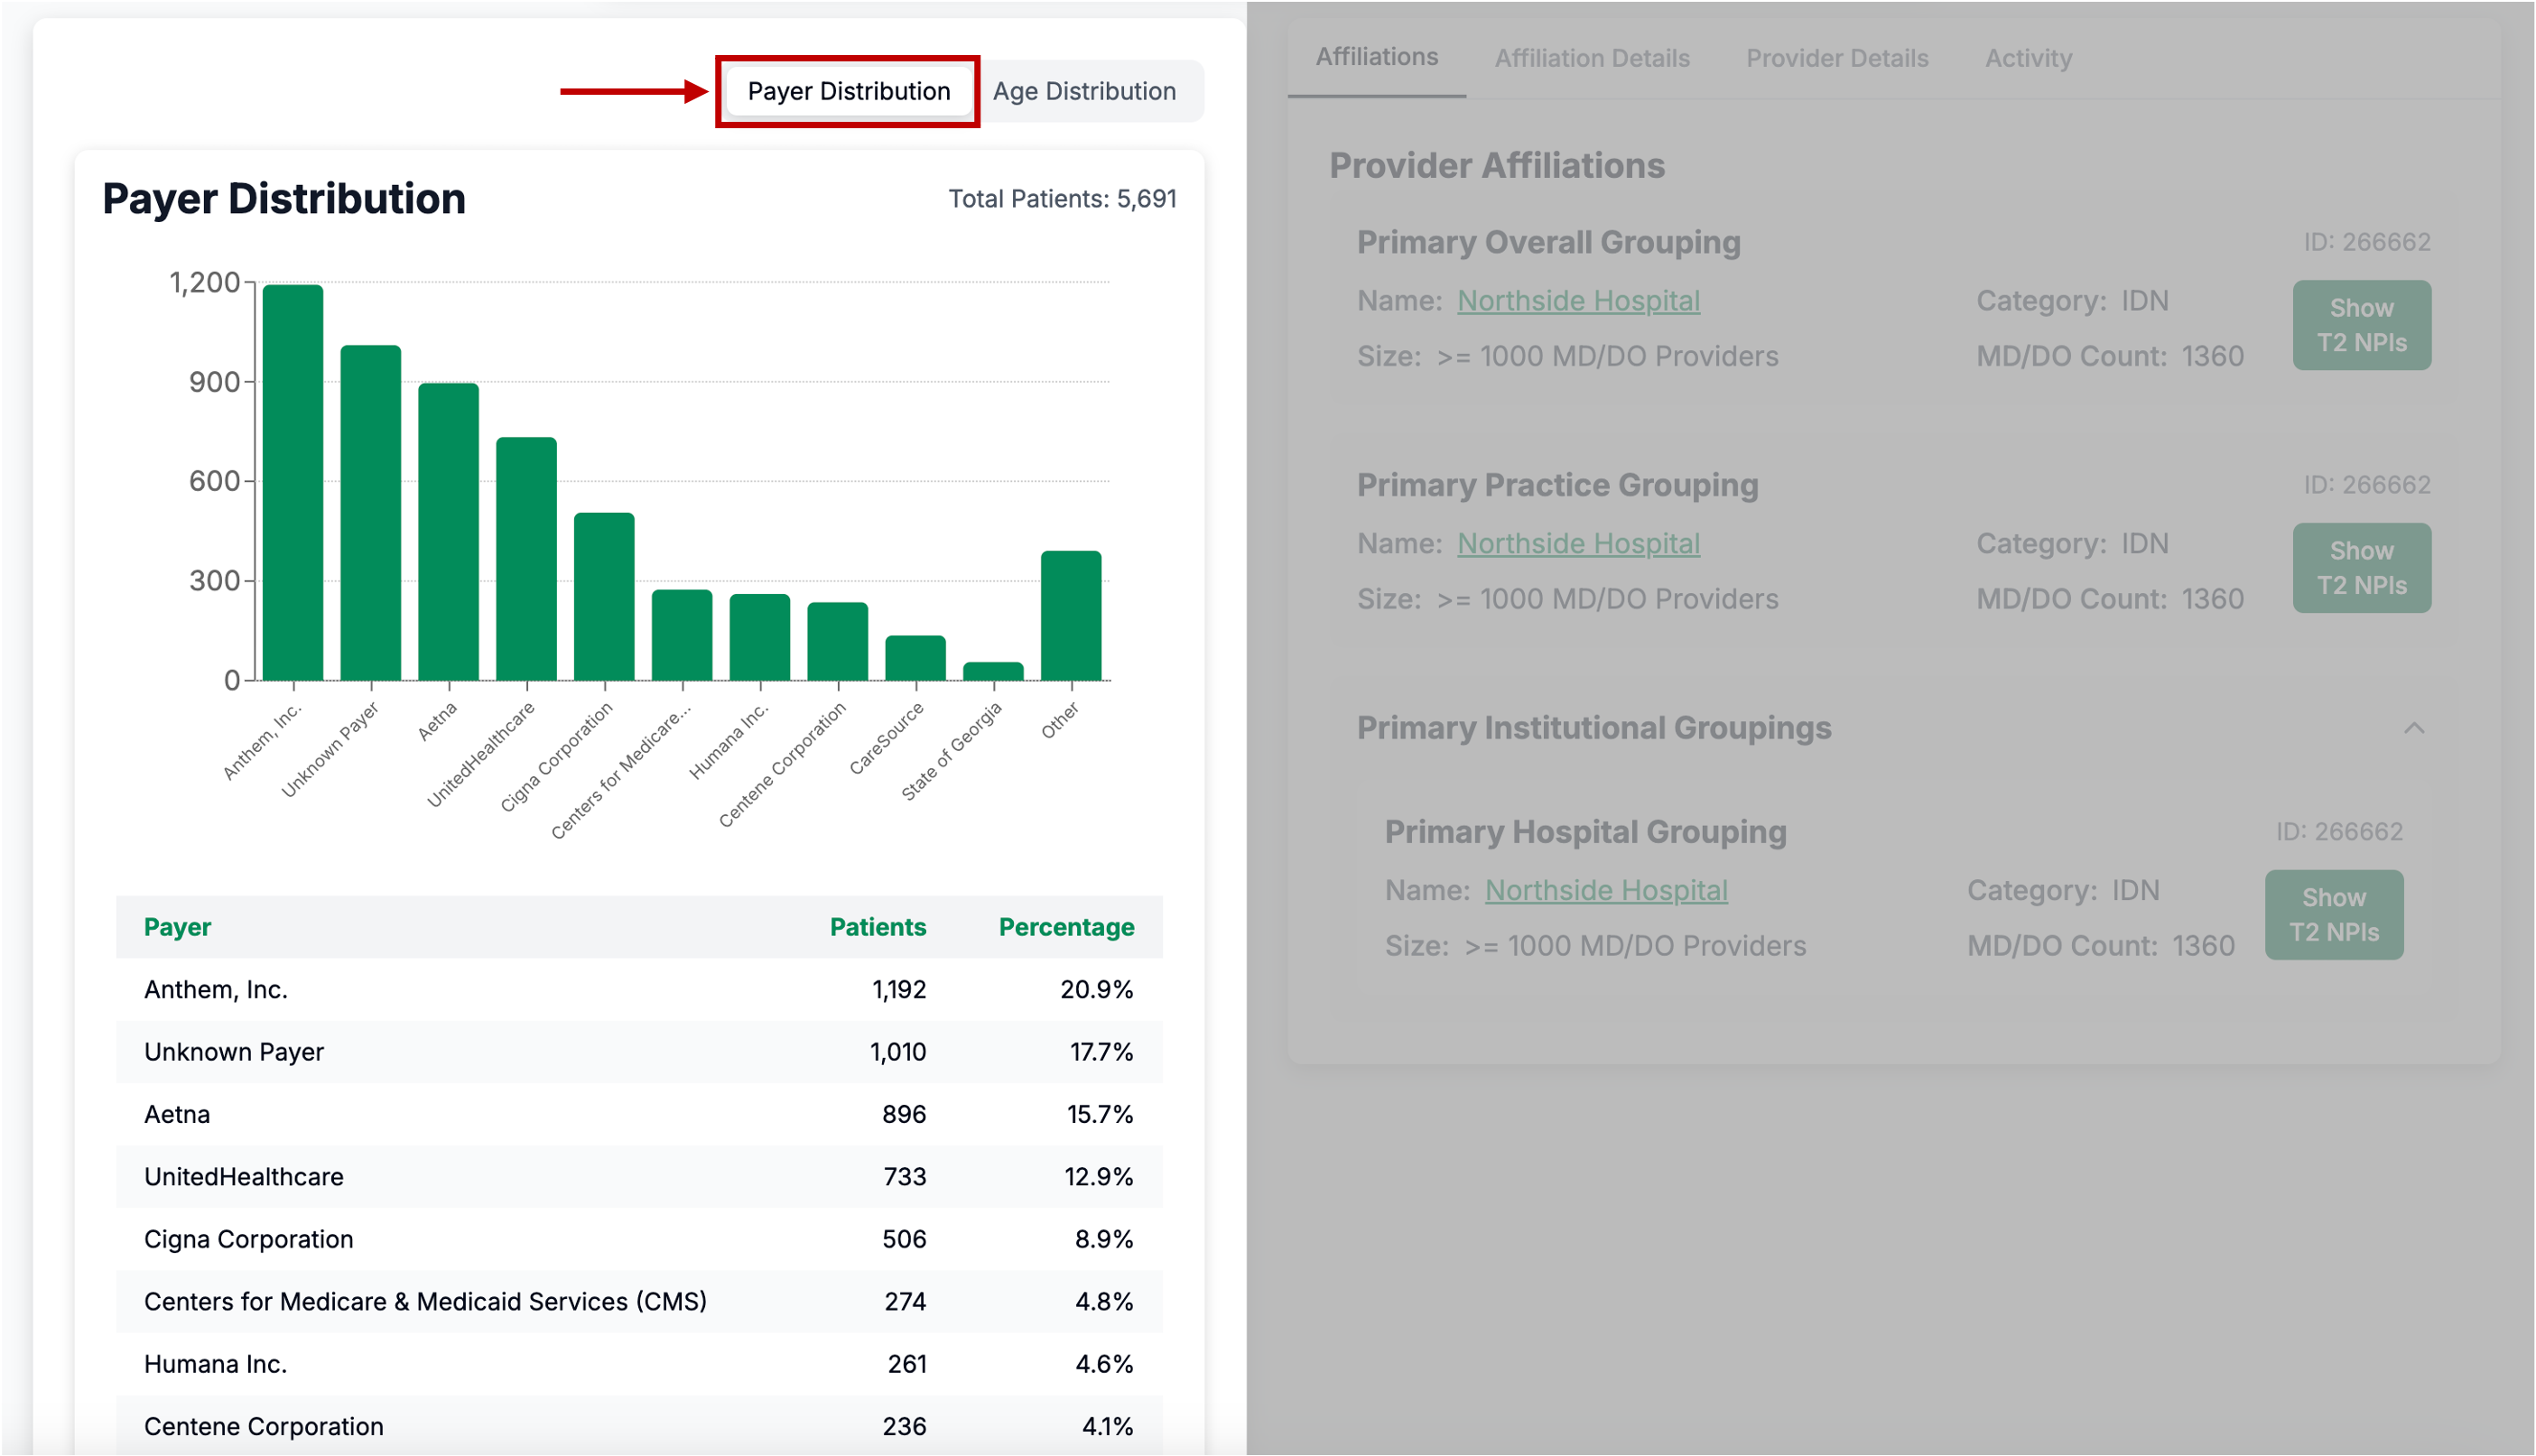
Task: Show T2 NPIs for Primary Hospital Grouping
Action: pos(2333,915)
